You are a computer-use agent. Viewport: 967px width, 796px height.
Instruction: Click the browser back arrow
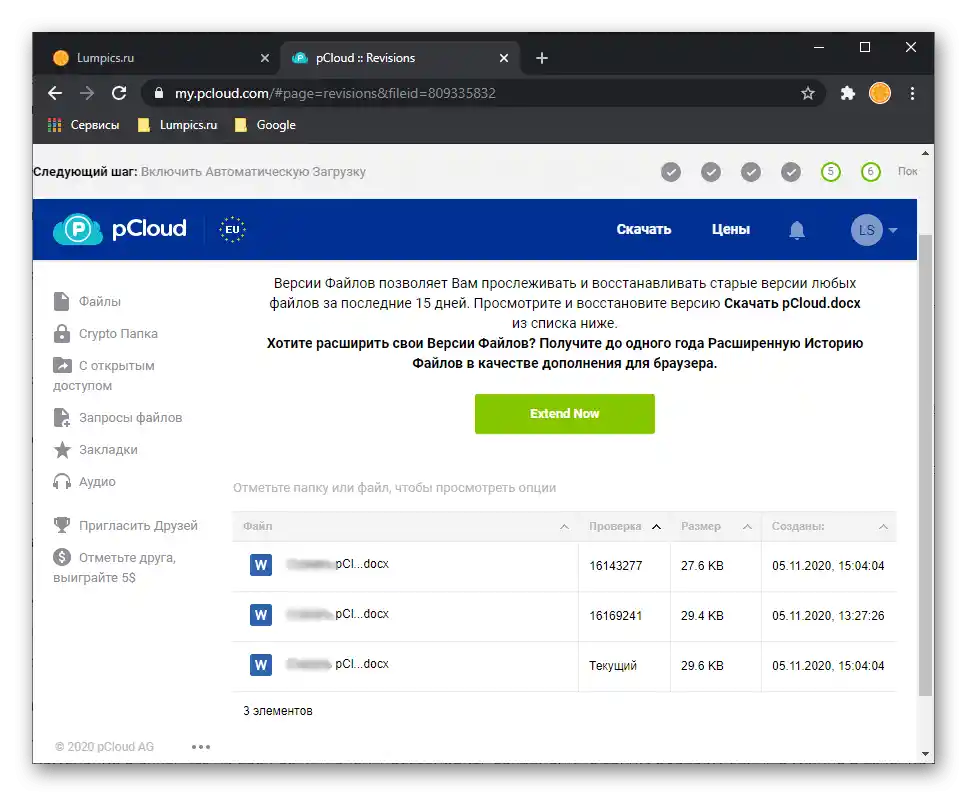pyautogui.click(x=55, y=93)
